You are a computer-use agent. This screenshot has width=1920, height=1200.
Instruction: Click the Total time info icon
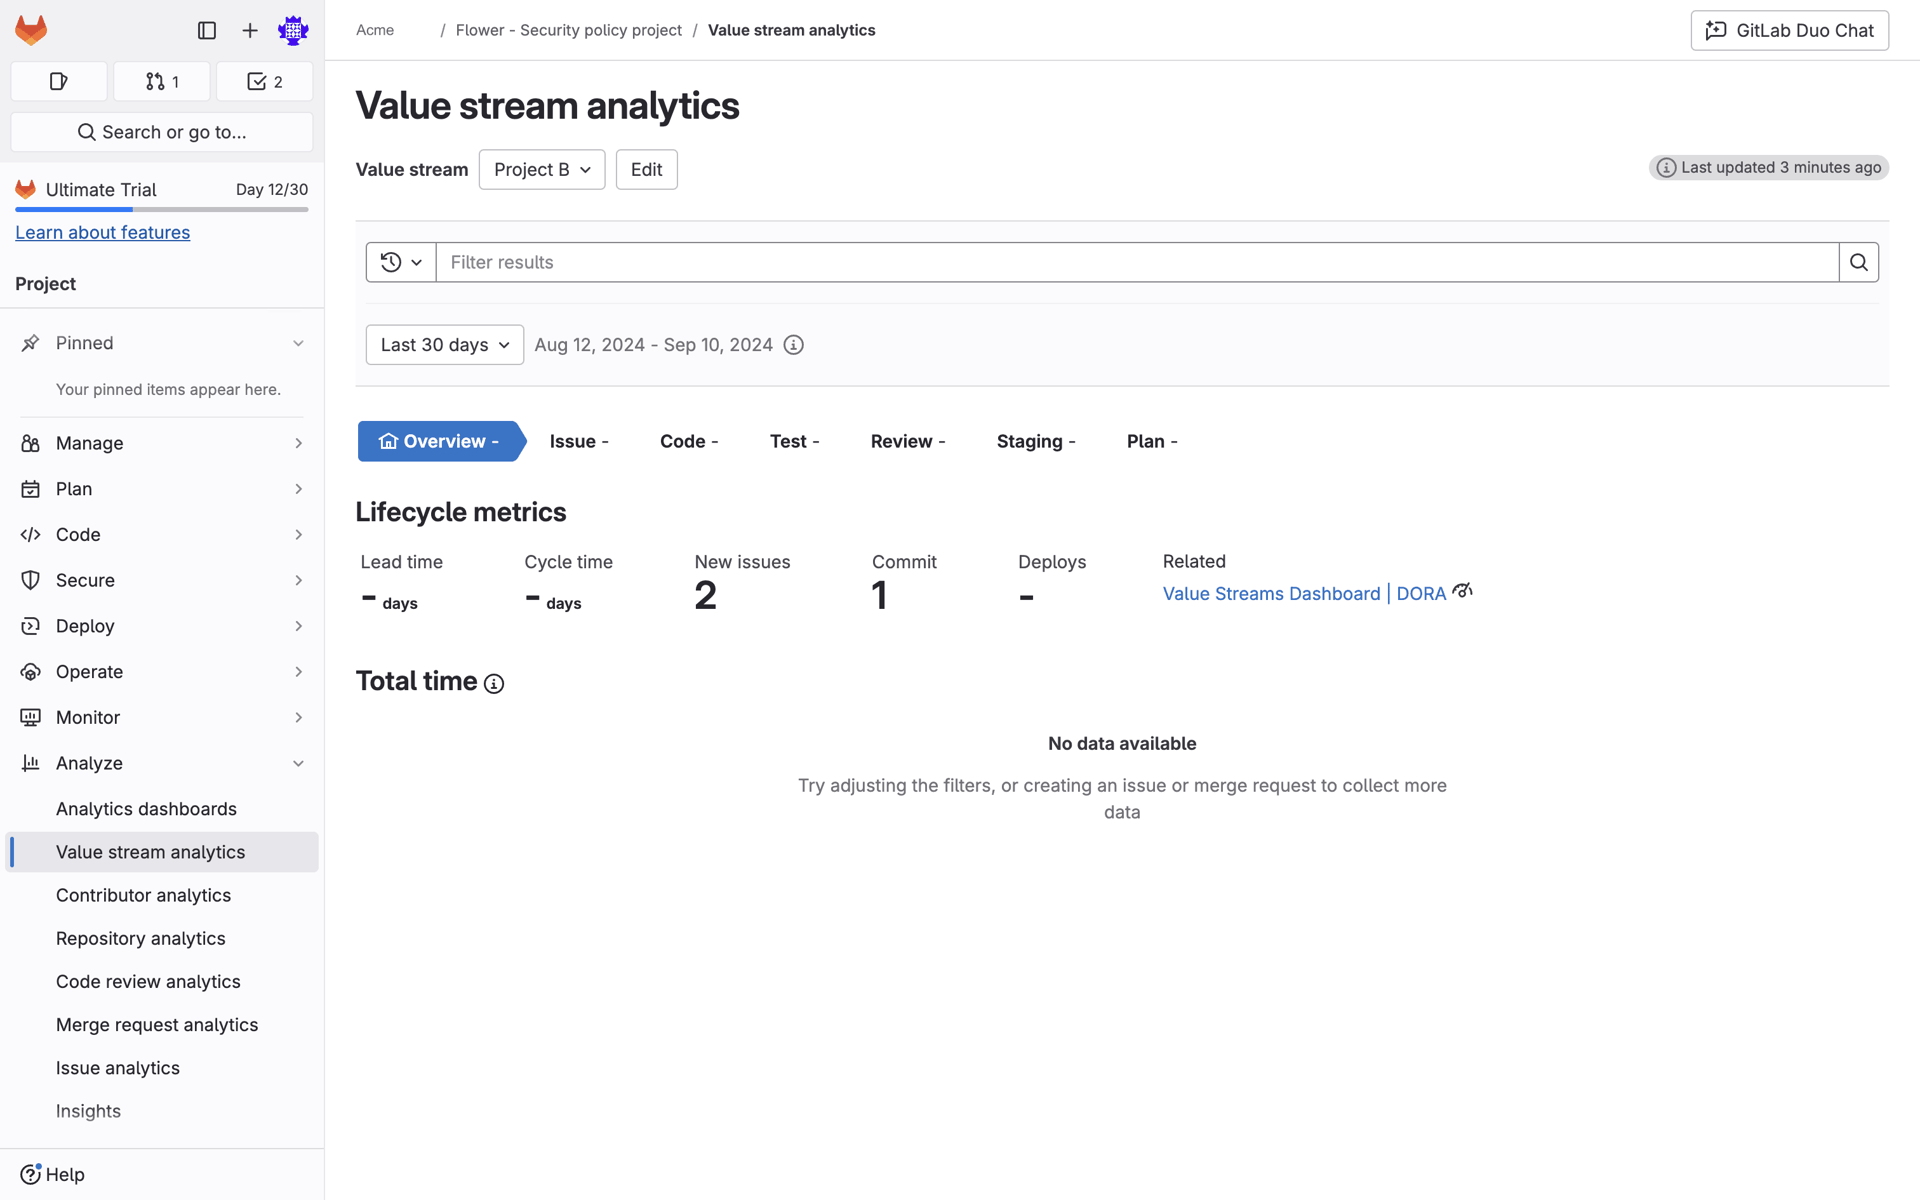[x=494, y=684]
